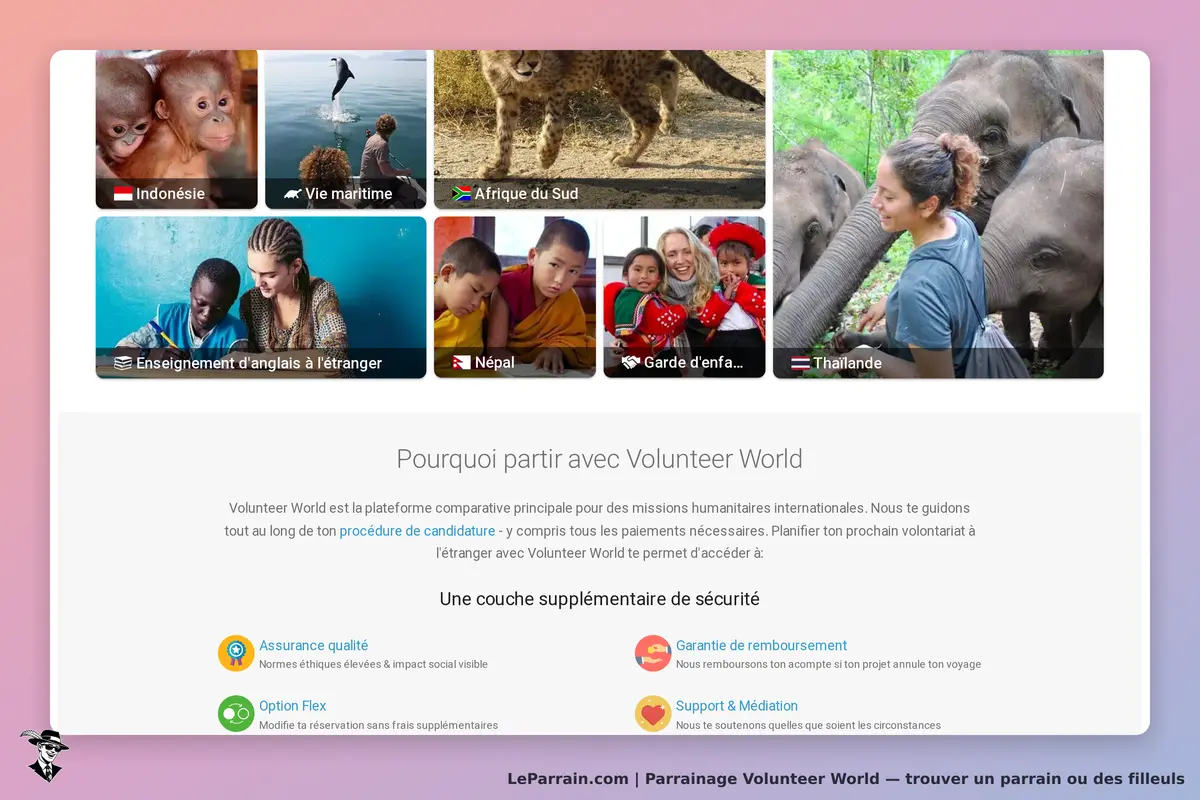Viewport: 1200px width, 800px height.
Task: Click Nous remboursons ton acompte text
Action: [x=828, y=664]
